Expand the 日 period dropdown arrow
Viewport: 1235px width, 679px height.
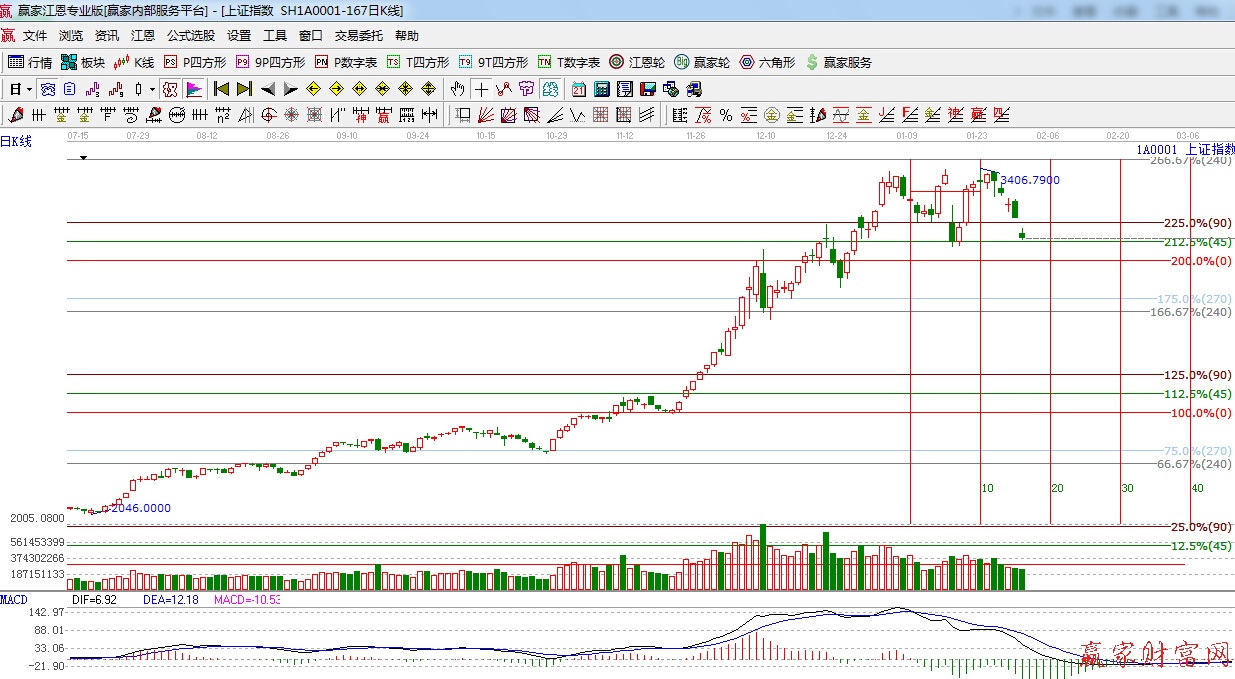(29, 89)
